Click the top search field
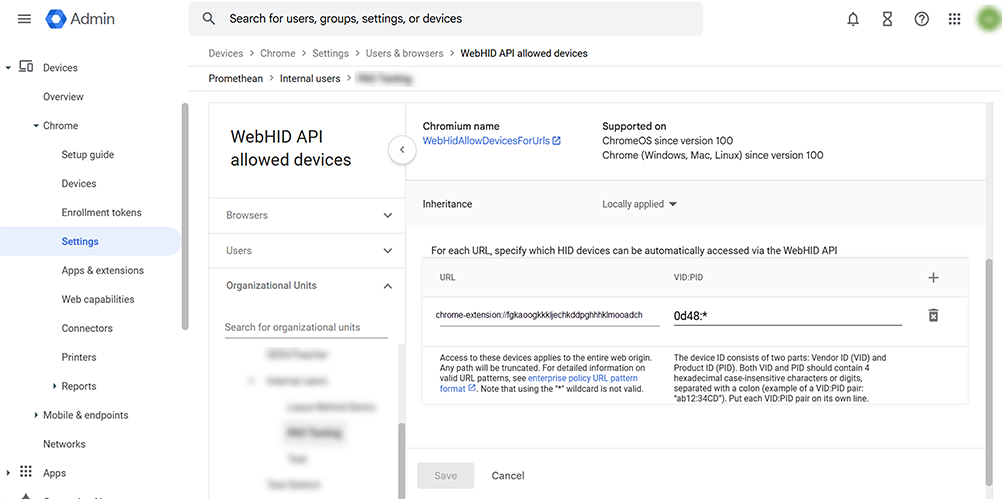The image size is (1002, 499). (445, 19)
